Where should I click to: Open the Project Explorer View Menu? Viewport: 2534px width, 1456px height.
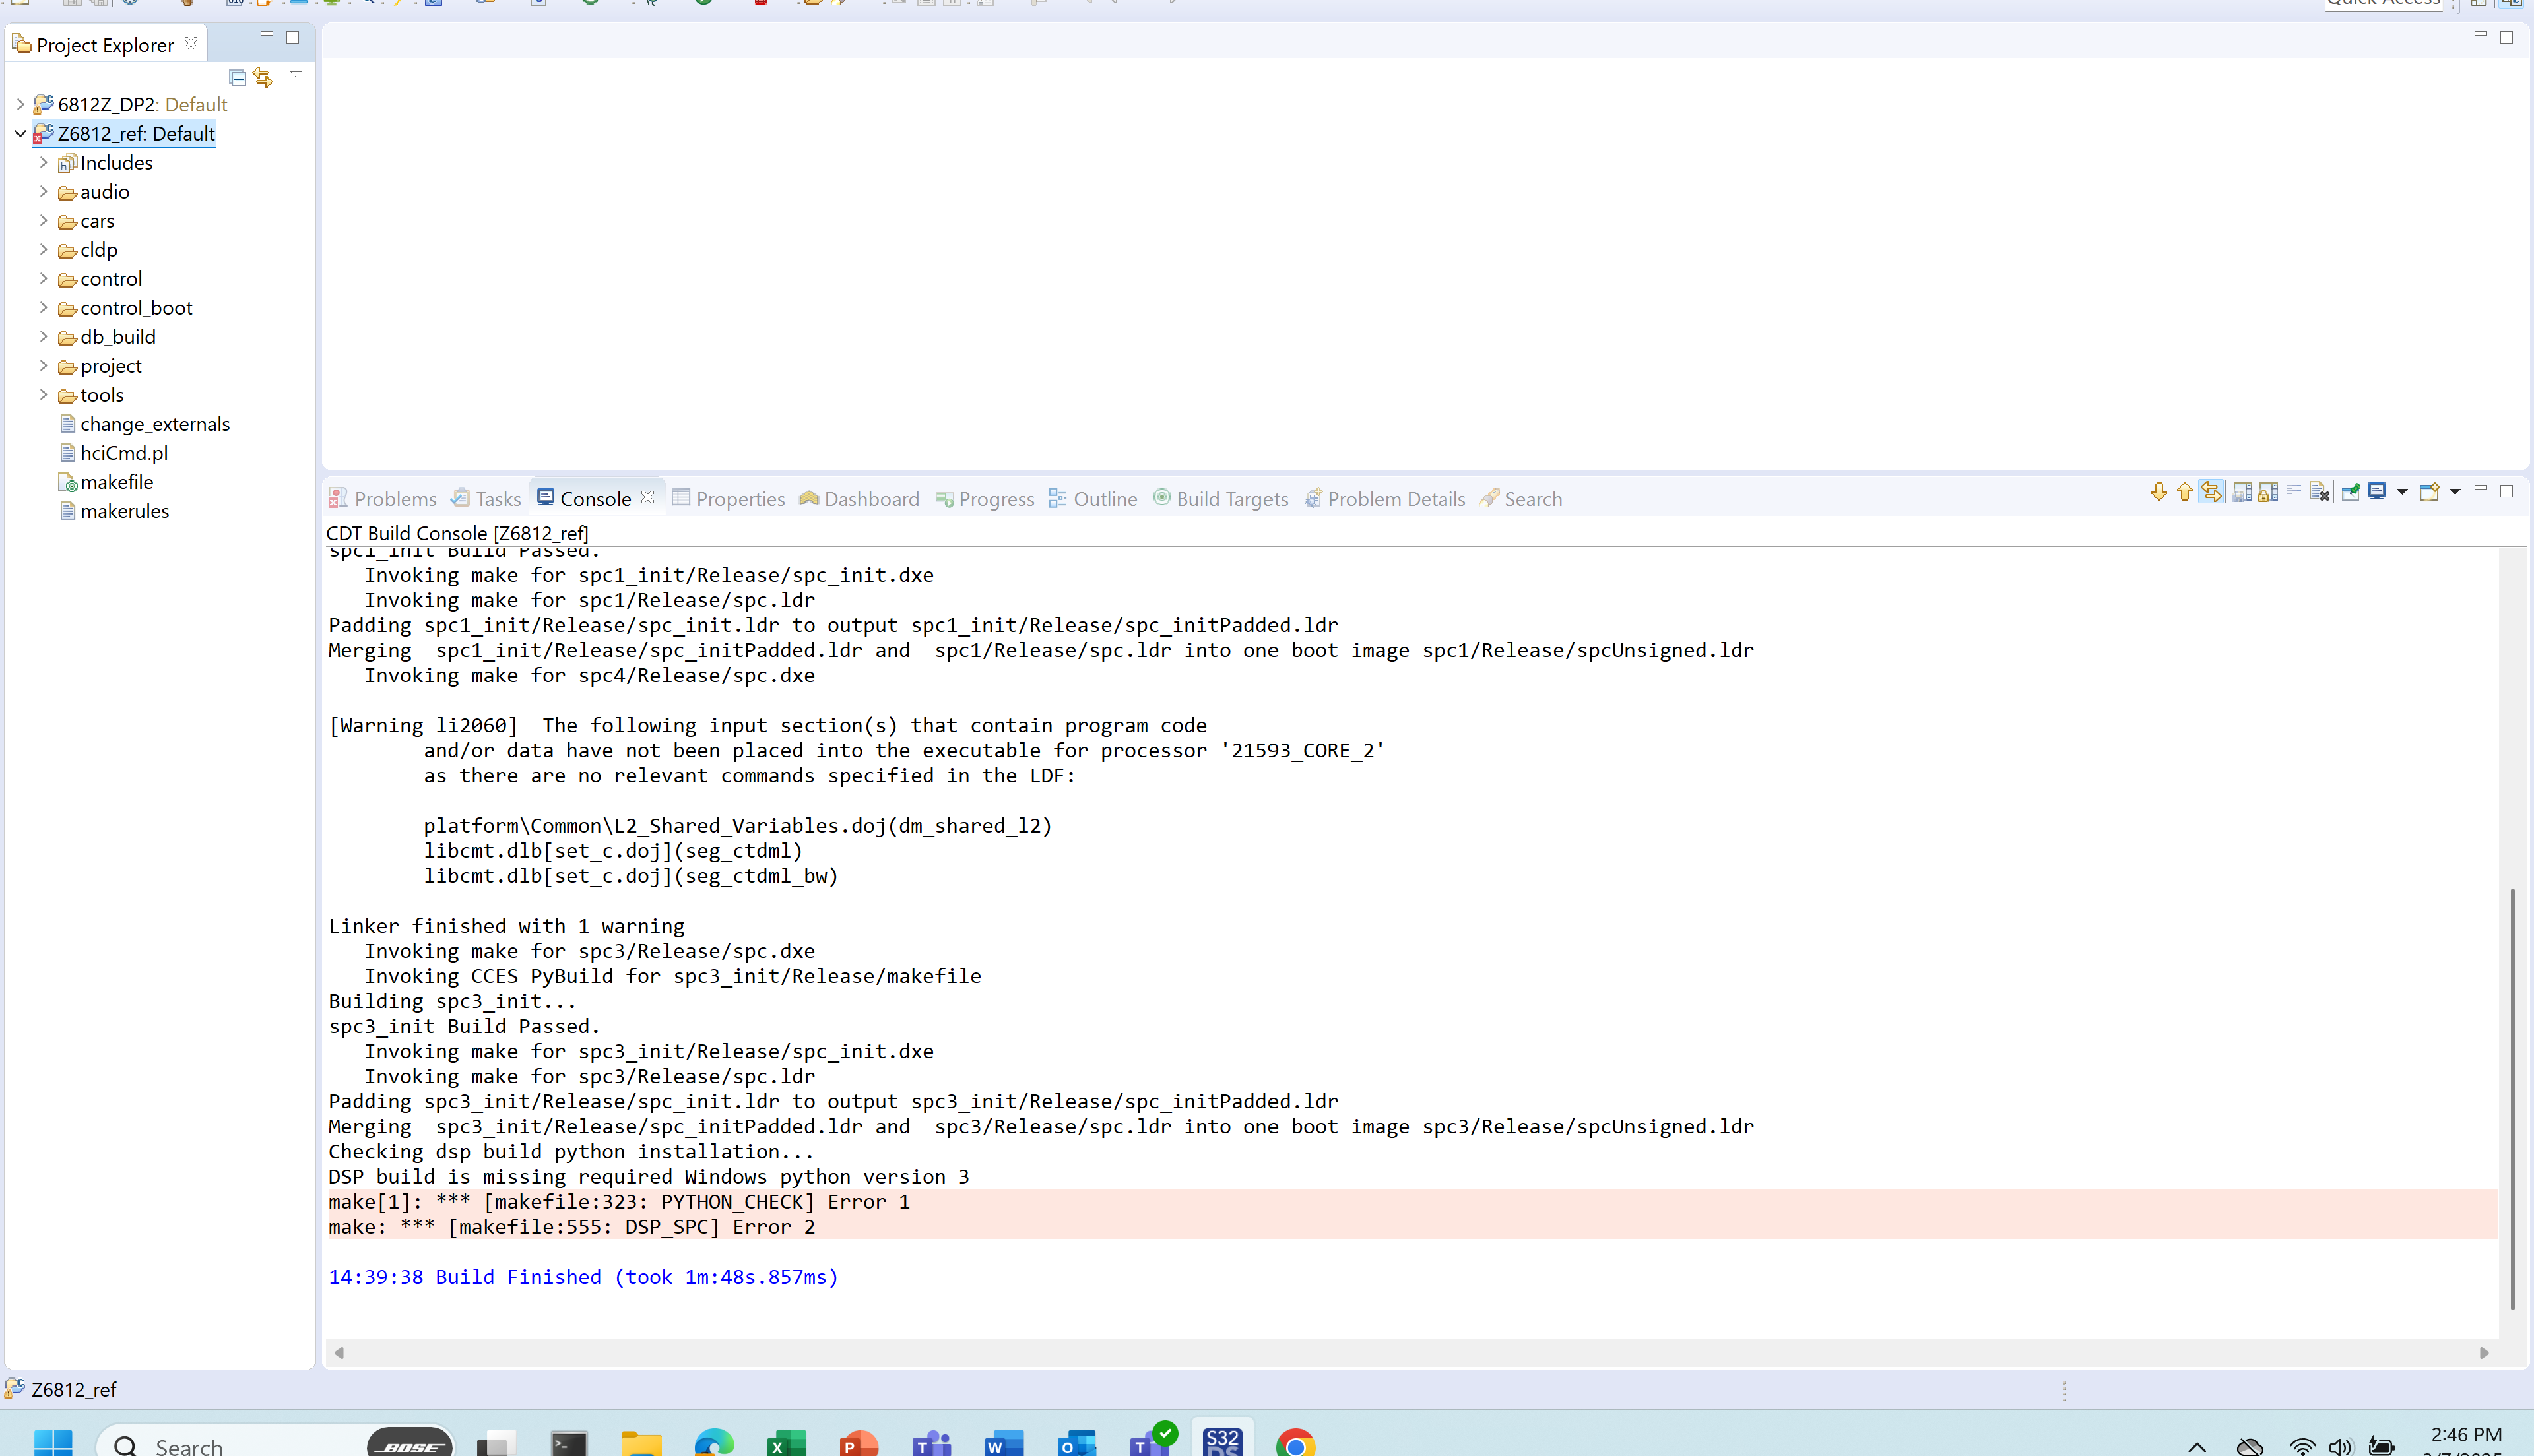click(x=295, y=74)
